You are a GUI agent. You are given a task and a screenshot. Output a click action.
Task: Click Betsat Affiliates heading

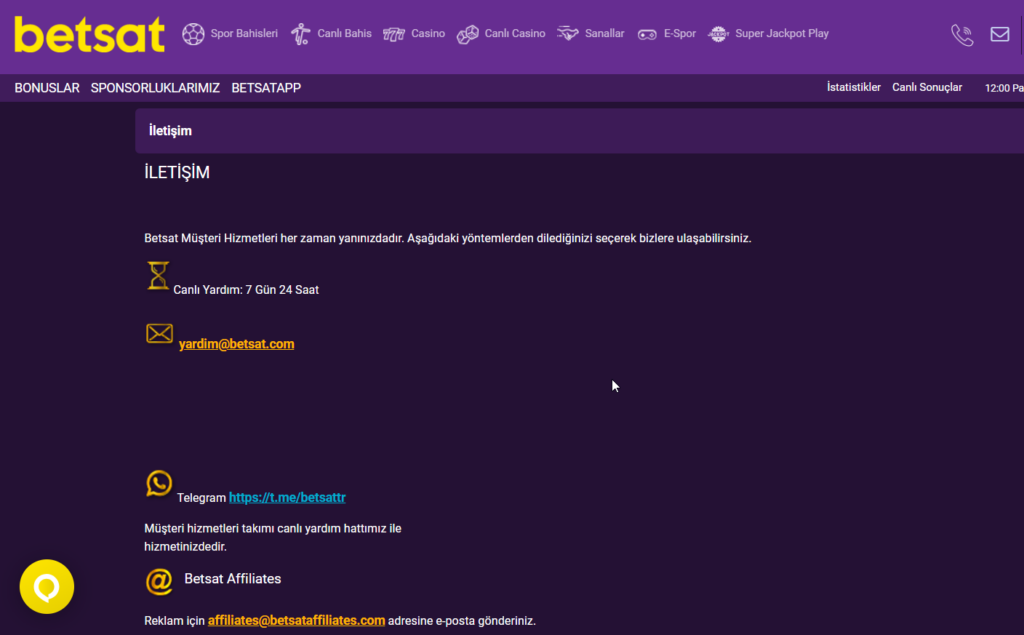point(232,579)
